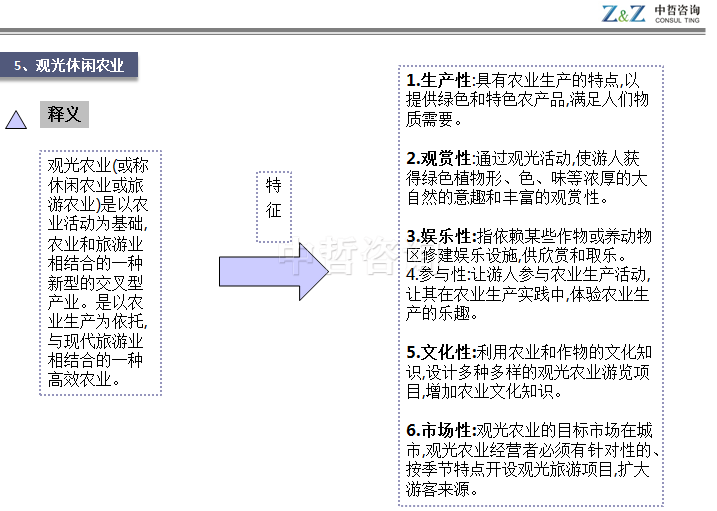Image resolution: width=717 pixels, height=511 pixels.
Task: Click the line '产的乐趣。'
Action: [x=442, y=314]
